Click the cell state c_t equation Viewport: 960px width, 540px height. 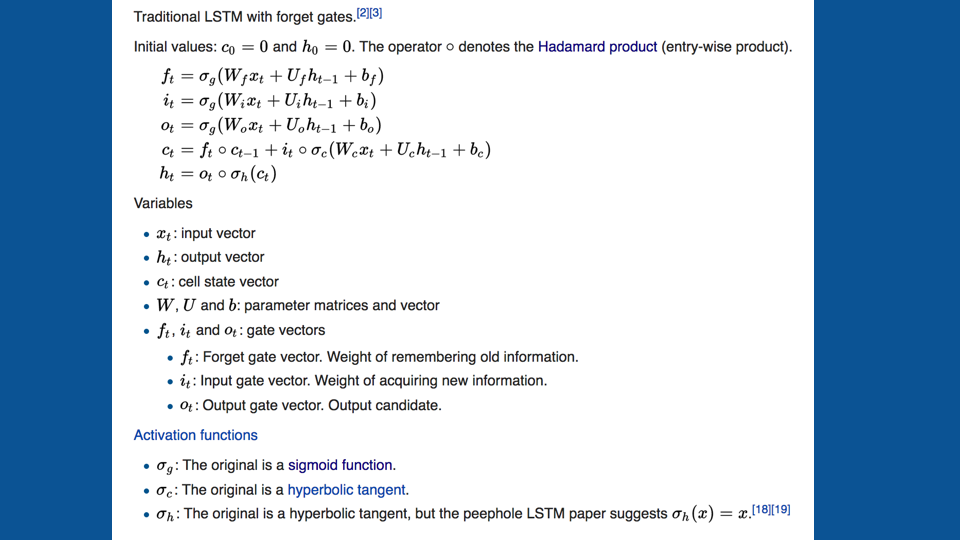[x=326, y=149]
